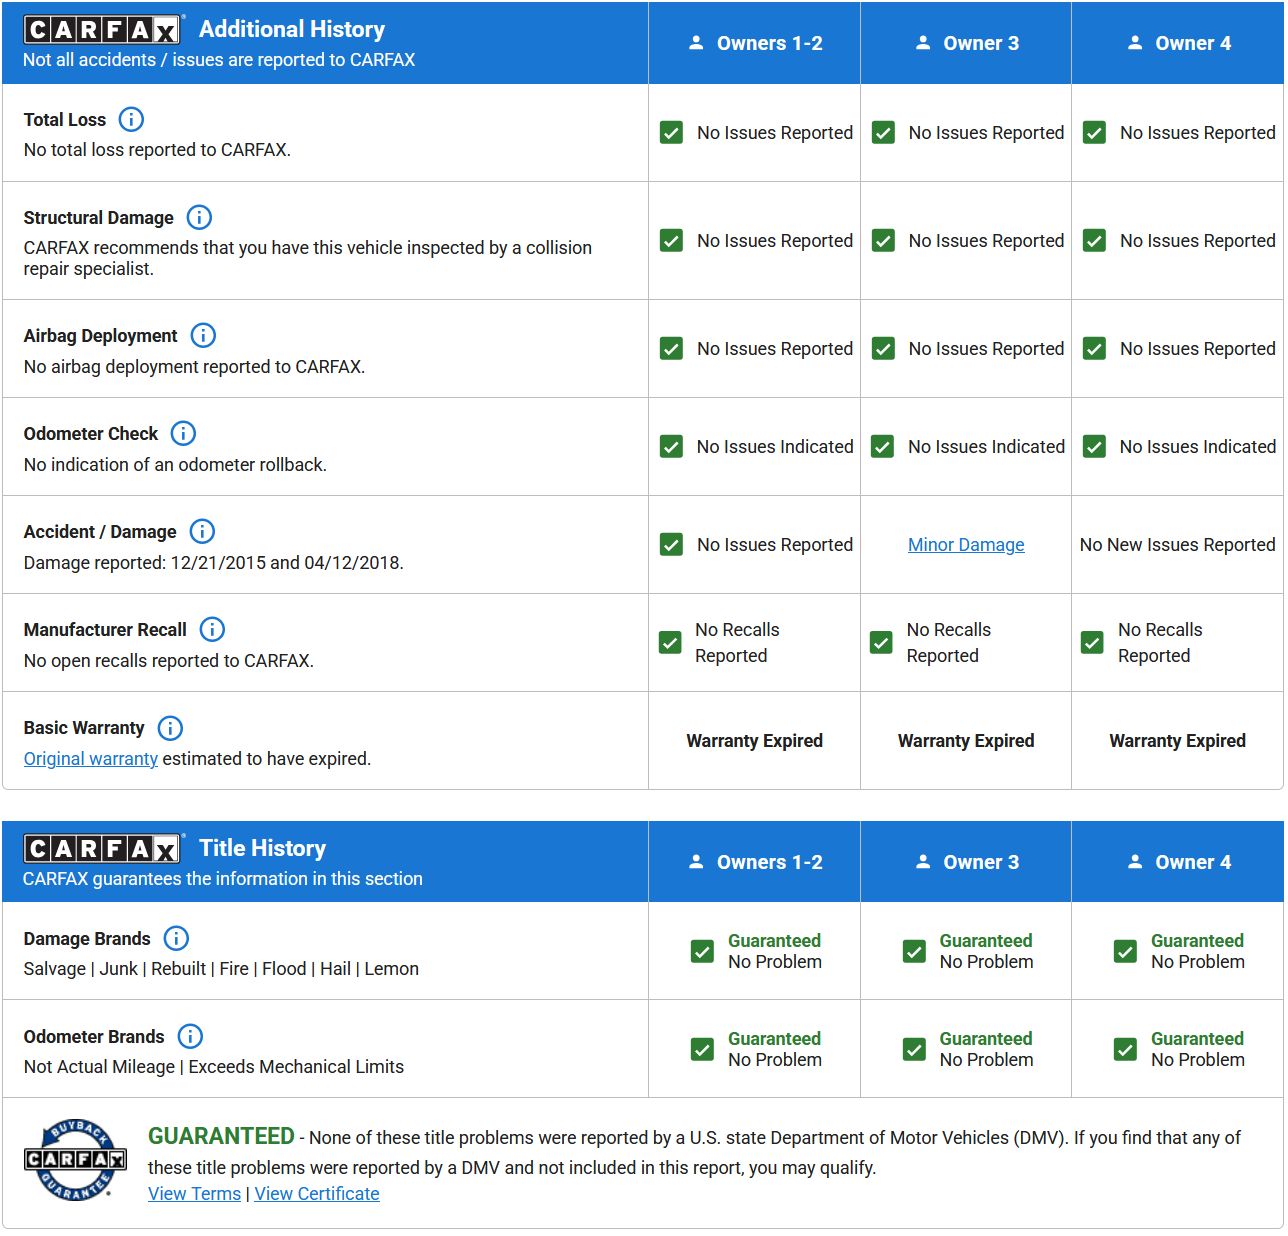Show the Manufacturer Recall info tooltip icon
The height and width of the screenshot is (1236, 1288).
pyautogui.click(x=212, y=630)
